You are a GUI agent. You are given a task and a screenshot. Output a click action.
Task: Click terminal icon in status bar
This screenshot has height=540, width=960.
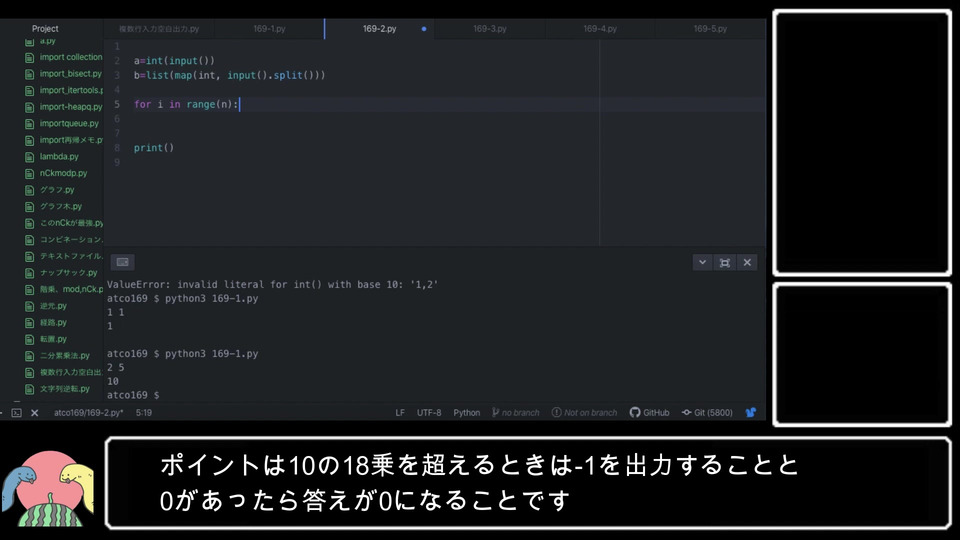coord(17,413)
